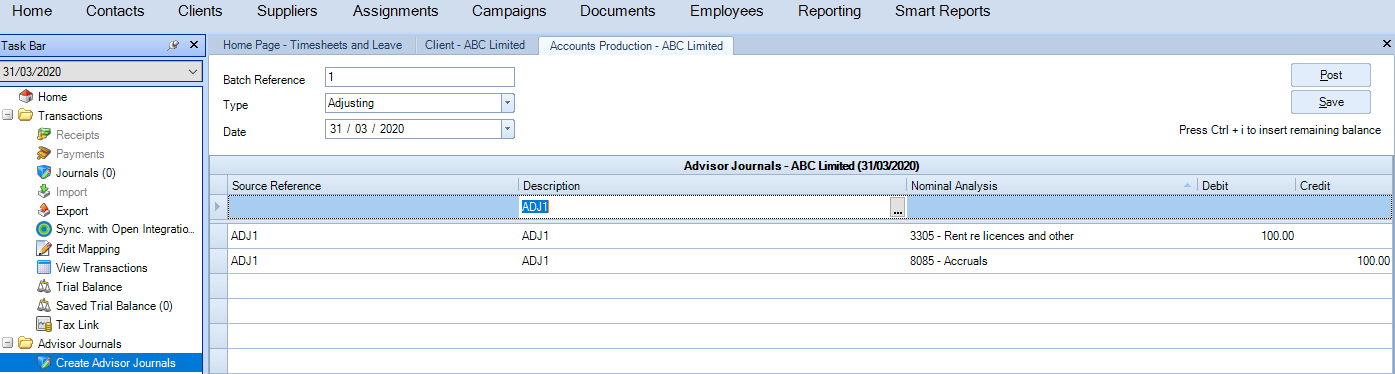The width and height of the screenshot is (1395, 374).
Task: Click the 3305 - Rent re licences and other cell
Action: pyautogui.click(x=1052, y=236)
